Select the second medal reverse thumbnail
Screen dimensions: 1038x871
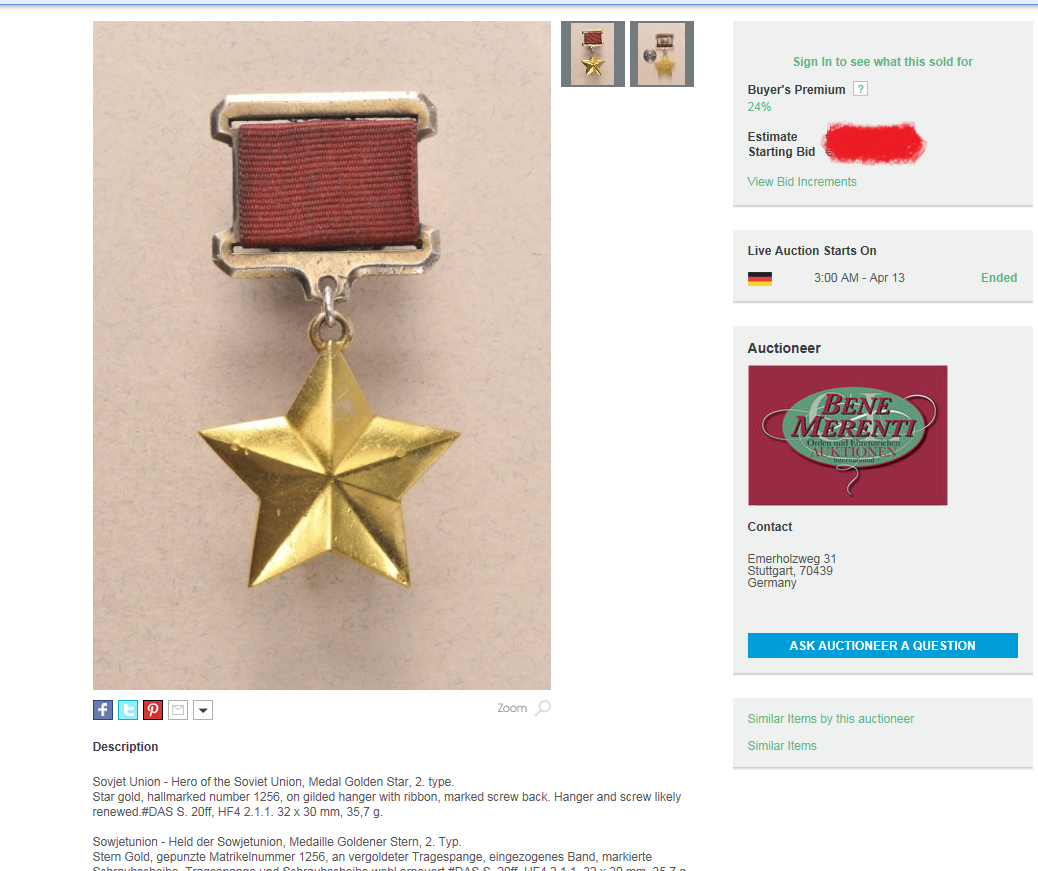(662, 54)
